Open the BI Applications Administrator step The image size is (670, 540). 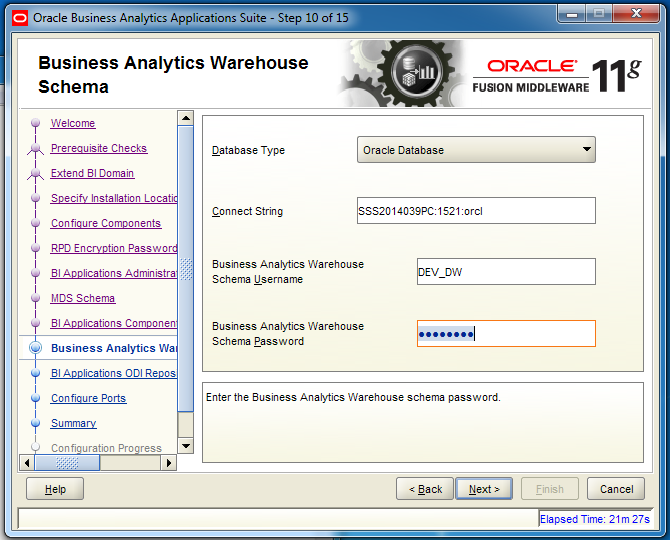[114, 273]
